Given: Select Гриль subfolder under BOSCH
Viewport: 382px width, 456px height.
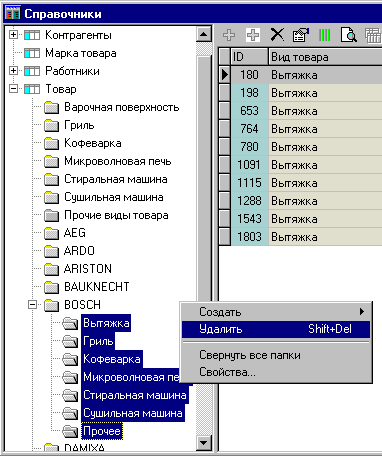Looking at the screenshot, I should pyautogui.click(x=98, y=341).
